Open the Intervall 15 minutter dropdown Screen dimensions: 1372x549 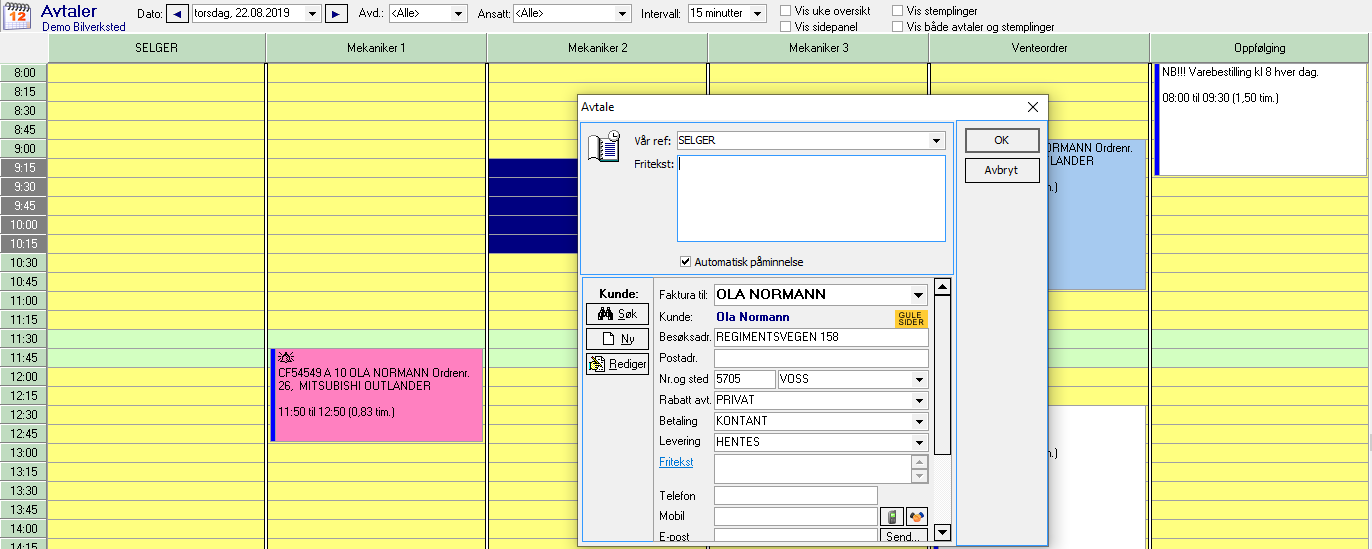[x=757, y=14]
